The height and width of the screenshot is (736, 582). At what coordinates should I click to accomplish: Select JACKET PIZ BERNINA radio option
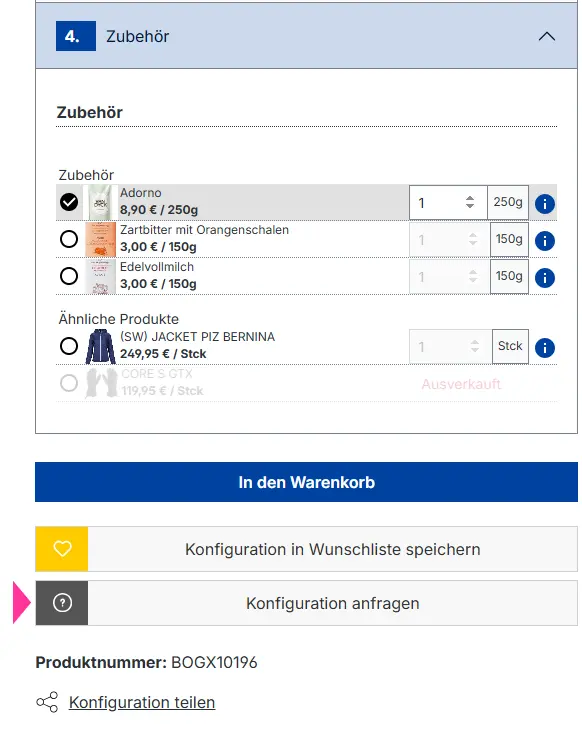pyautogui.click(x=69, y=346)
